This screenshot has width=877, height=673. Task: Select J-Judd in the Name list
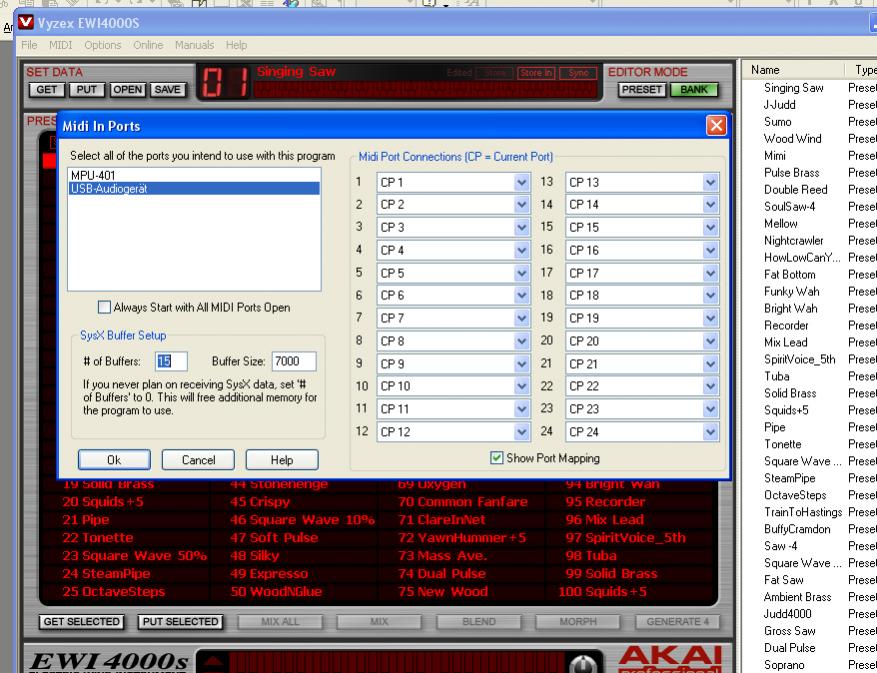[780, 105]
